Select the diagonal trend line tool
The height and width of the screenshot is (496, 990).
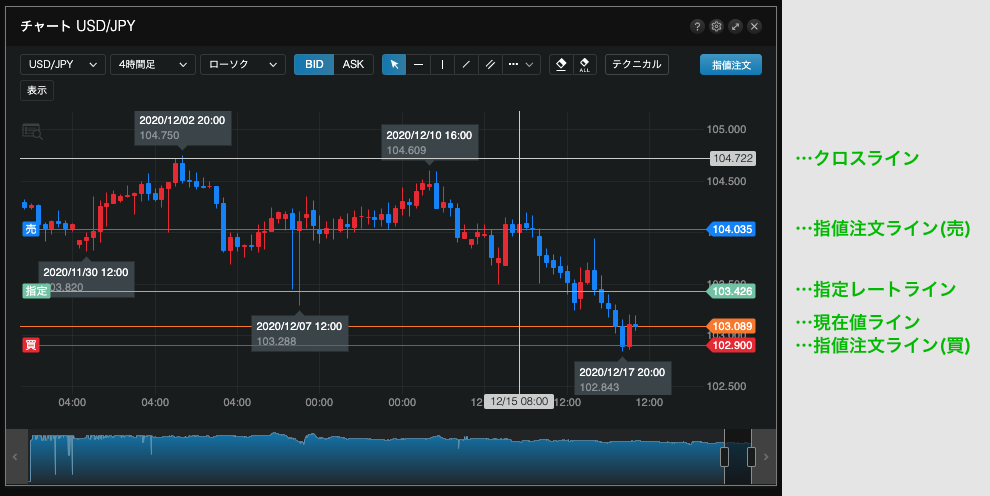(466, 64)
